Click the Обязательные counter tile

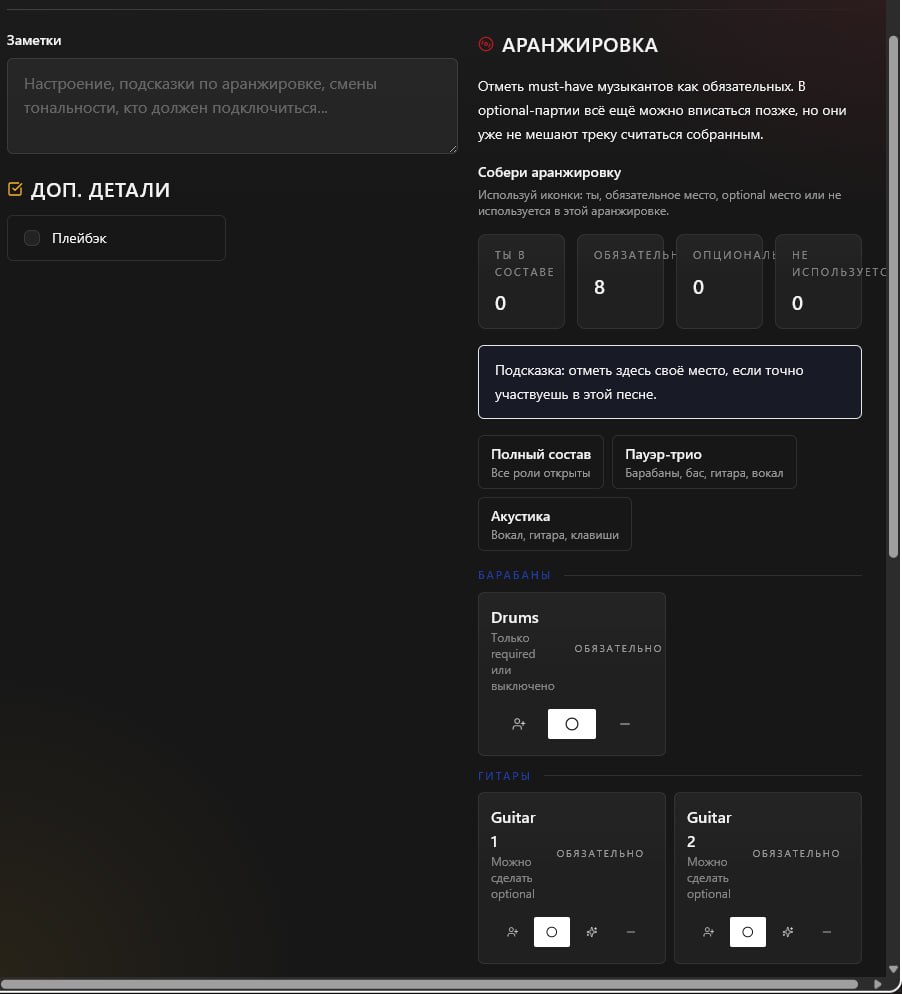click(x=620, y=281)
